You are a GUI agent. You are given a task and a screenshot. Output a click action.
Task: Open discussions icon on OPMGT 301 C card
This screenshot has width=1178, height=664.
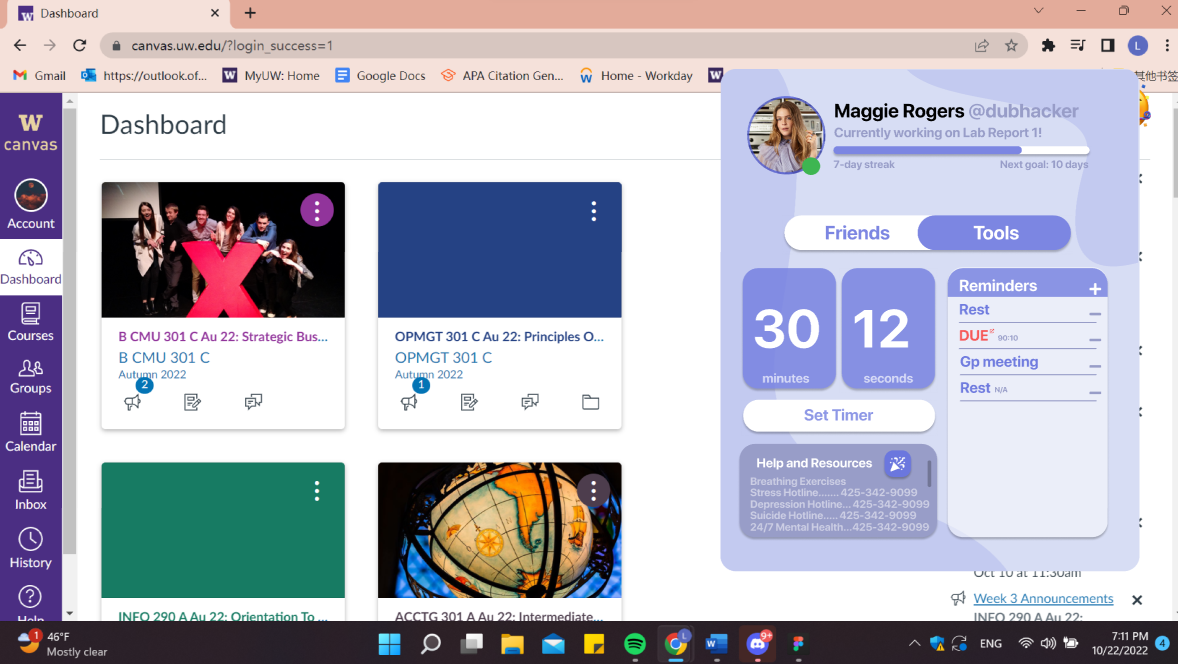(x=530, y=402)
